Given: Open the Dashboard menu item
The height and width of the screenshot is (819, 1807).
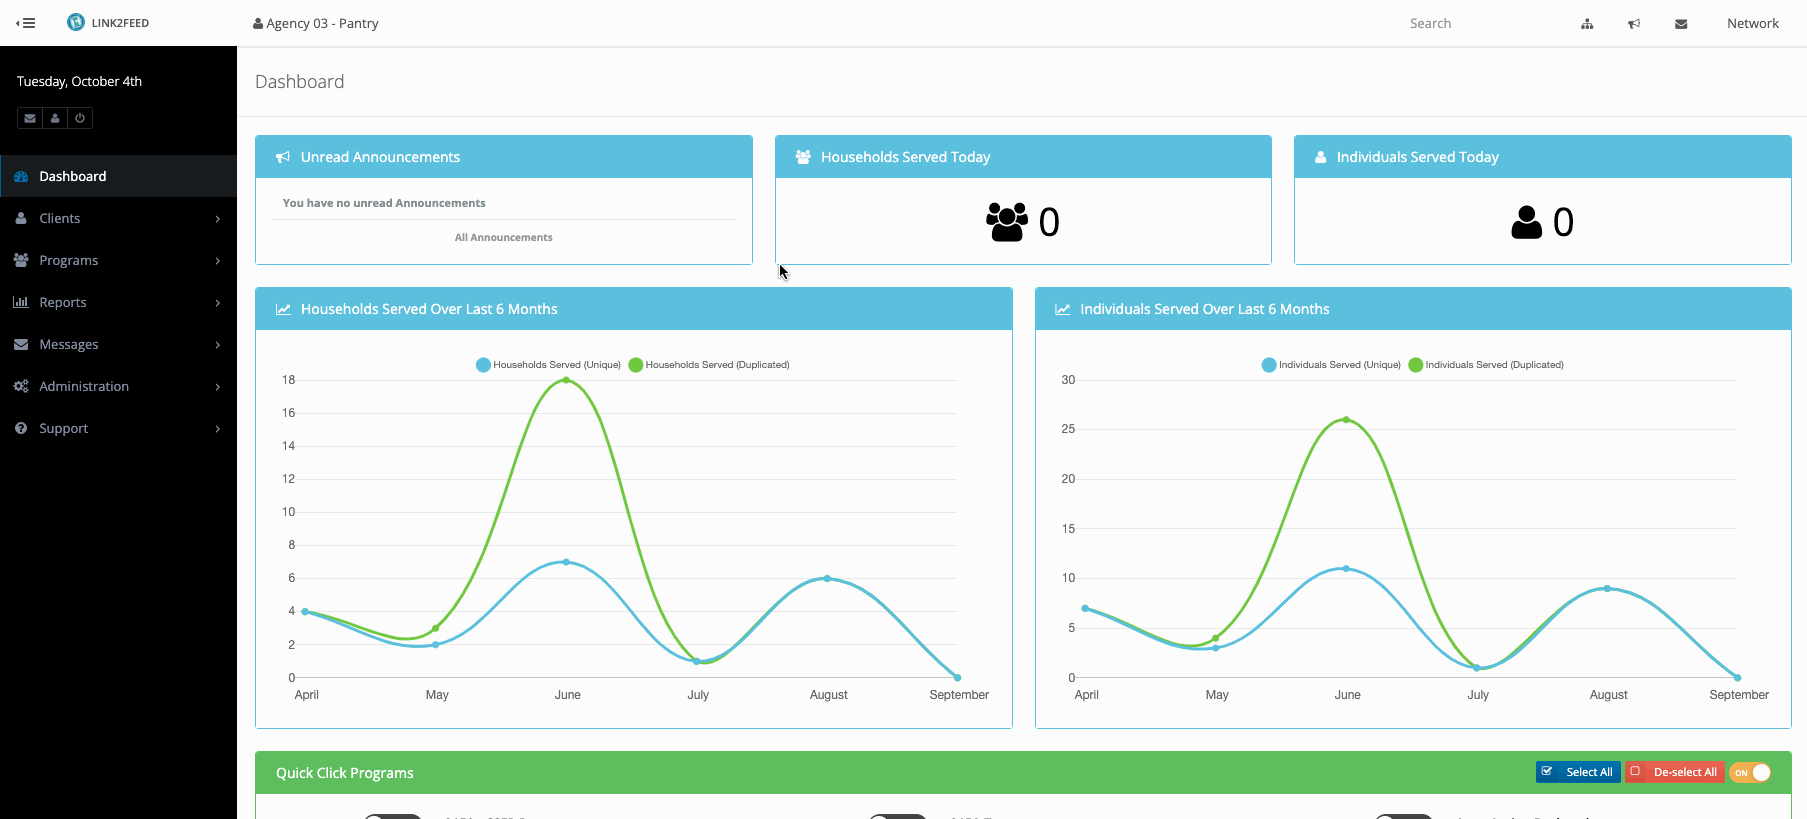Looking at the screenshot, I should tap(72, 176).
